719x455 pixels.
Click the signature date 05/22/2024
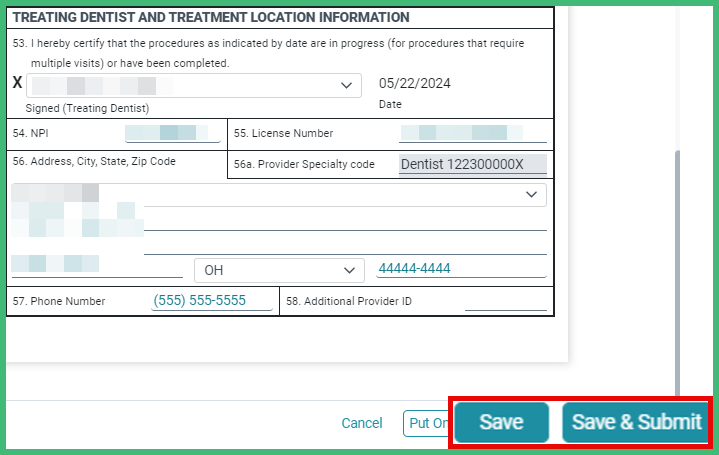414,83
